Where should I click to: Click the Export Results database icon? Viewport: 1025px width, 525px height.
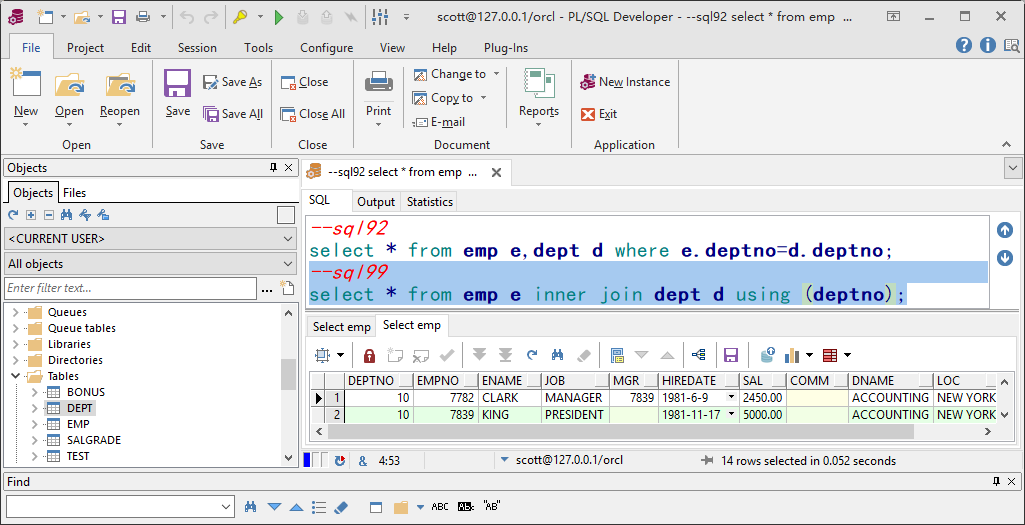[767, 355]
